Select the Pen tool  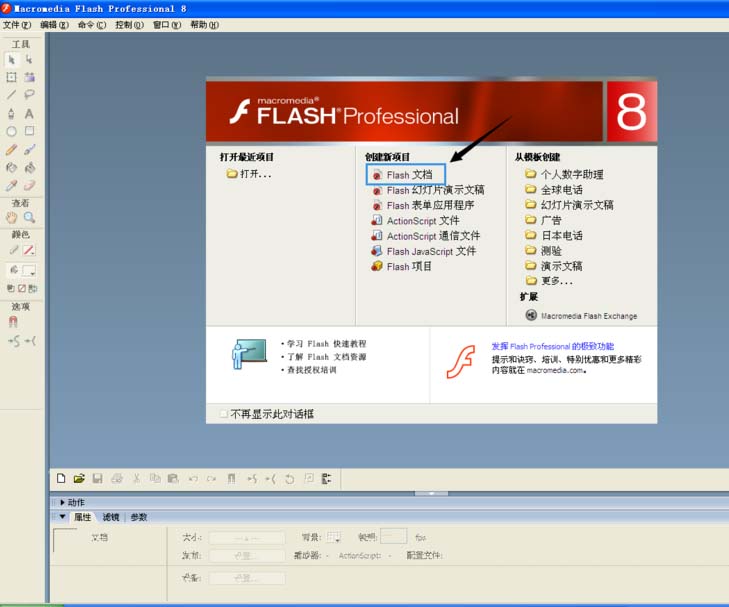pyautogui.click(x=12, y=113)
